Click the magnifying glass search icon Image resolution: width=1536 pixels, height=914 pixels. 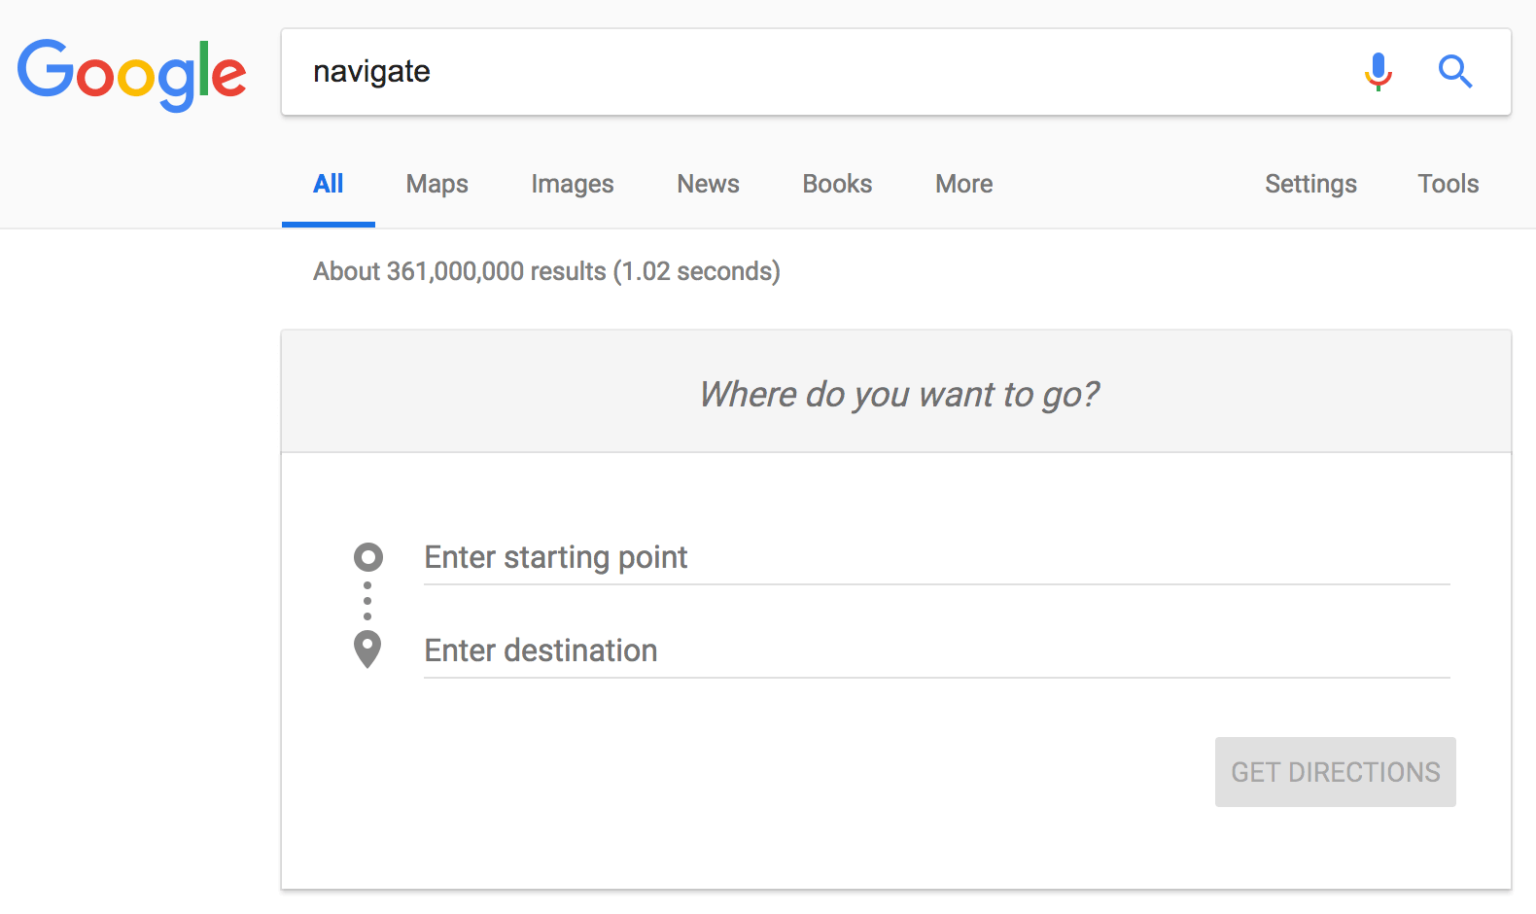click(1456, 71)
